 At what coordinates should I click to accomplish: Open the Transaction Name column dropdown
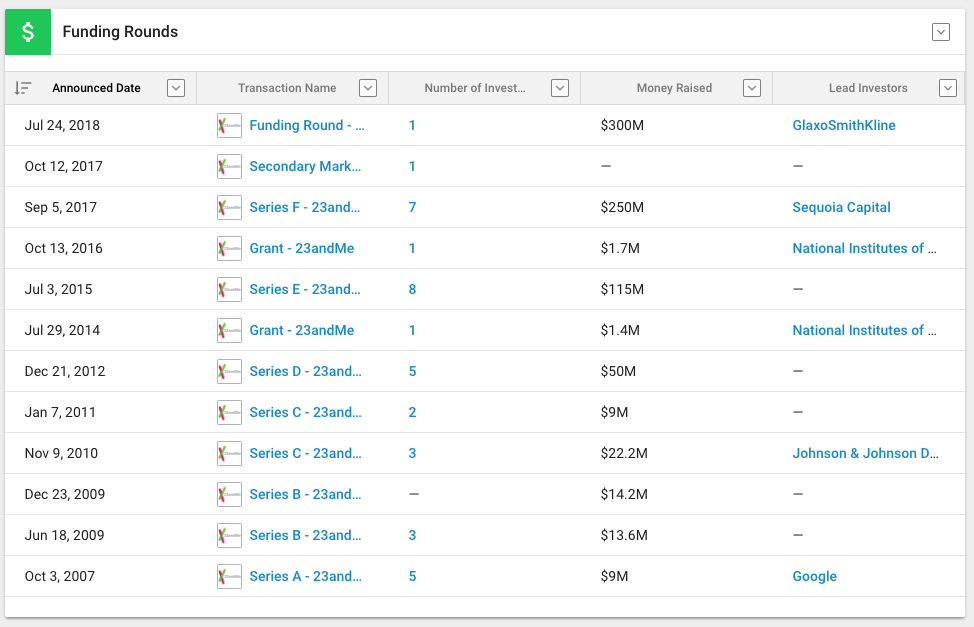click(368, 88)
